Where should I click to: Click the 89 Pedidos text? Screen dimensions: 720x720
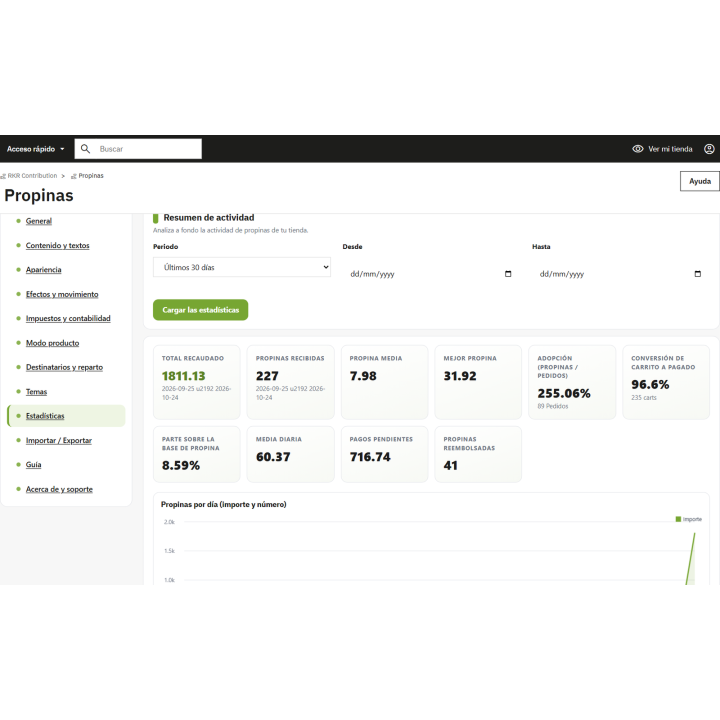click(x=553, y=406)
